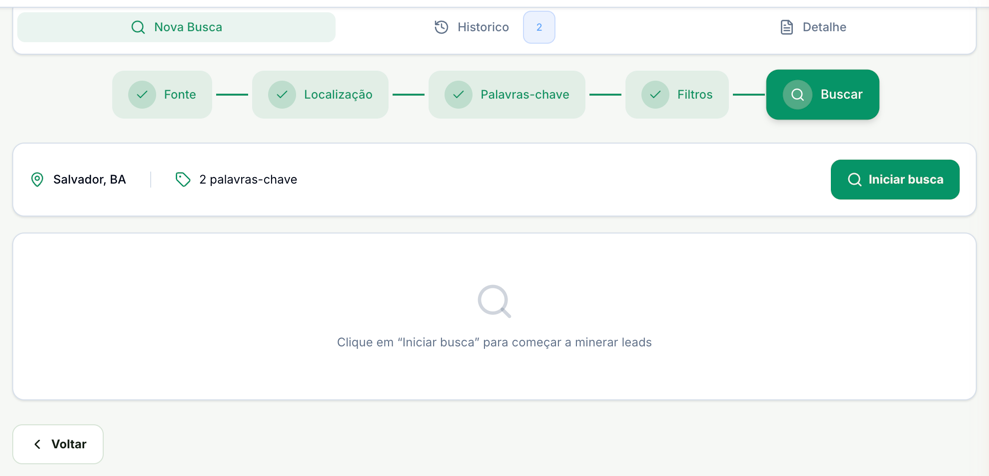The width and height of the screenshot is (989, 476).
Task: Click the clock history icon beside Historico
Action: 442,27
